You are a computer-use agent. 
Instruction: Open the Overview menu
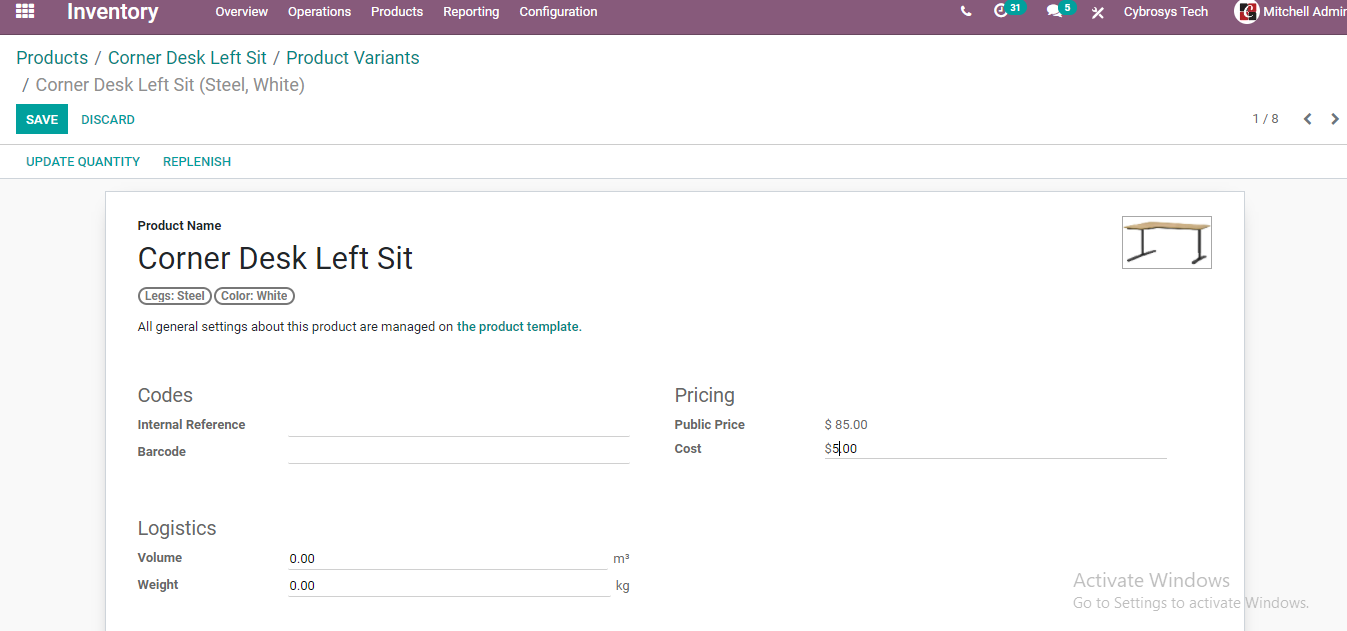pyautogui.click(x=241, y=12)
